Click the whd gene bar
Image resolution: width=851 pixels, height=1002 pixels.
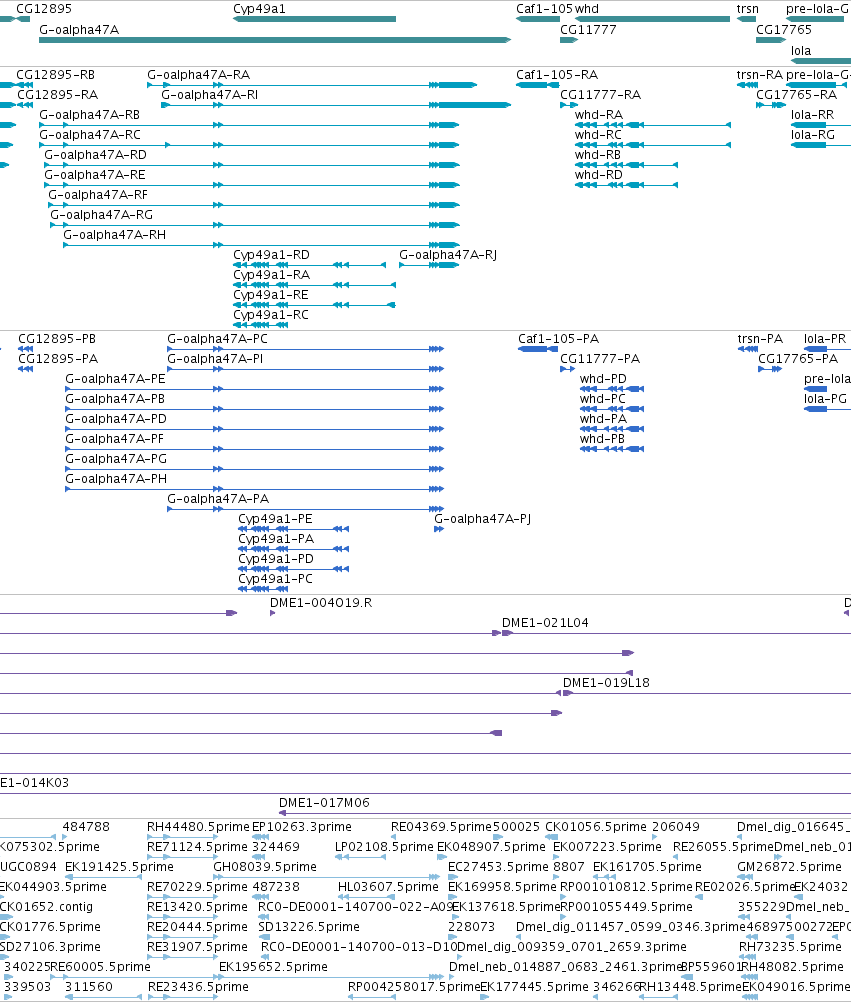point(652,19)
